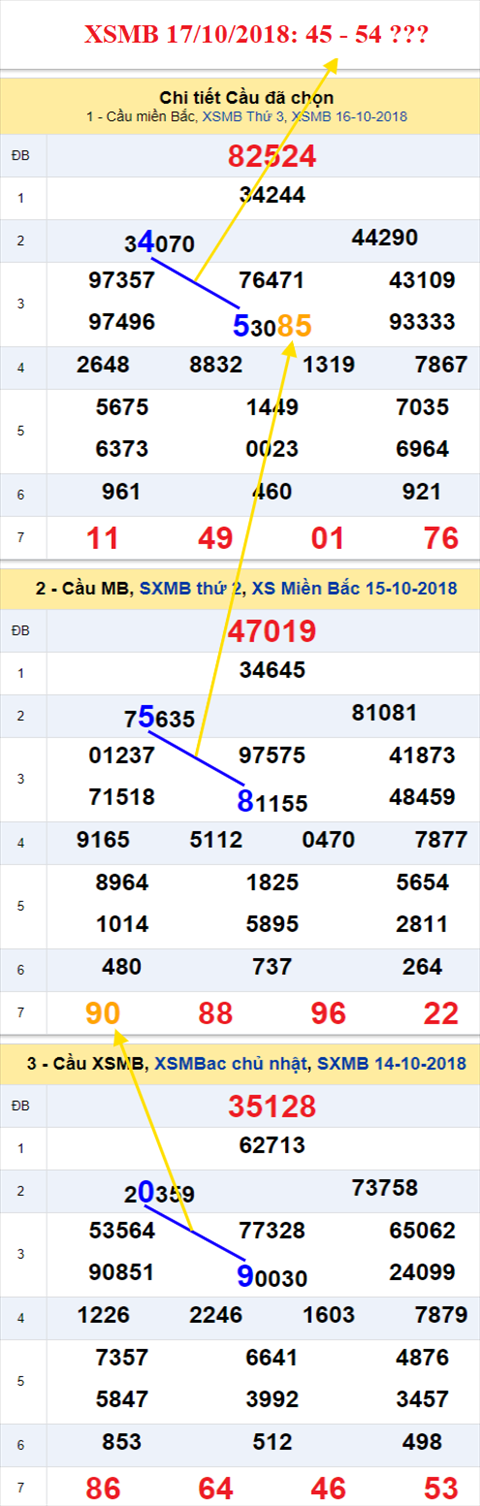Click the number 48459
This screenshot has height=1506, width=480.
coord(422,798)
